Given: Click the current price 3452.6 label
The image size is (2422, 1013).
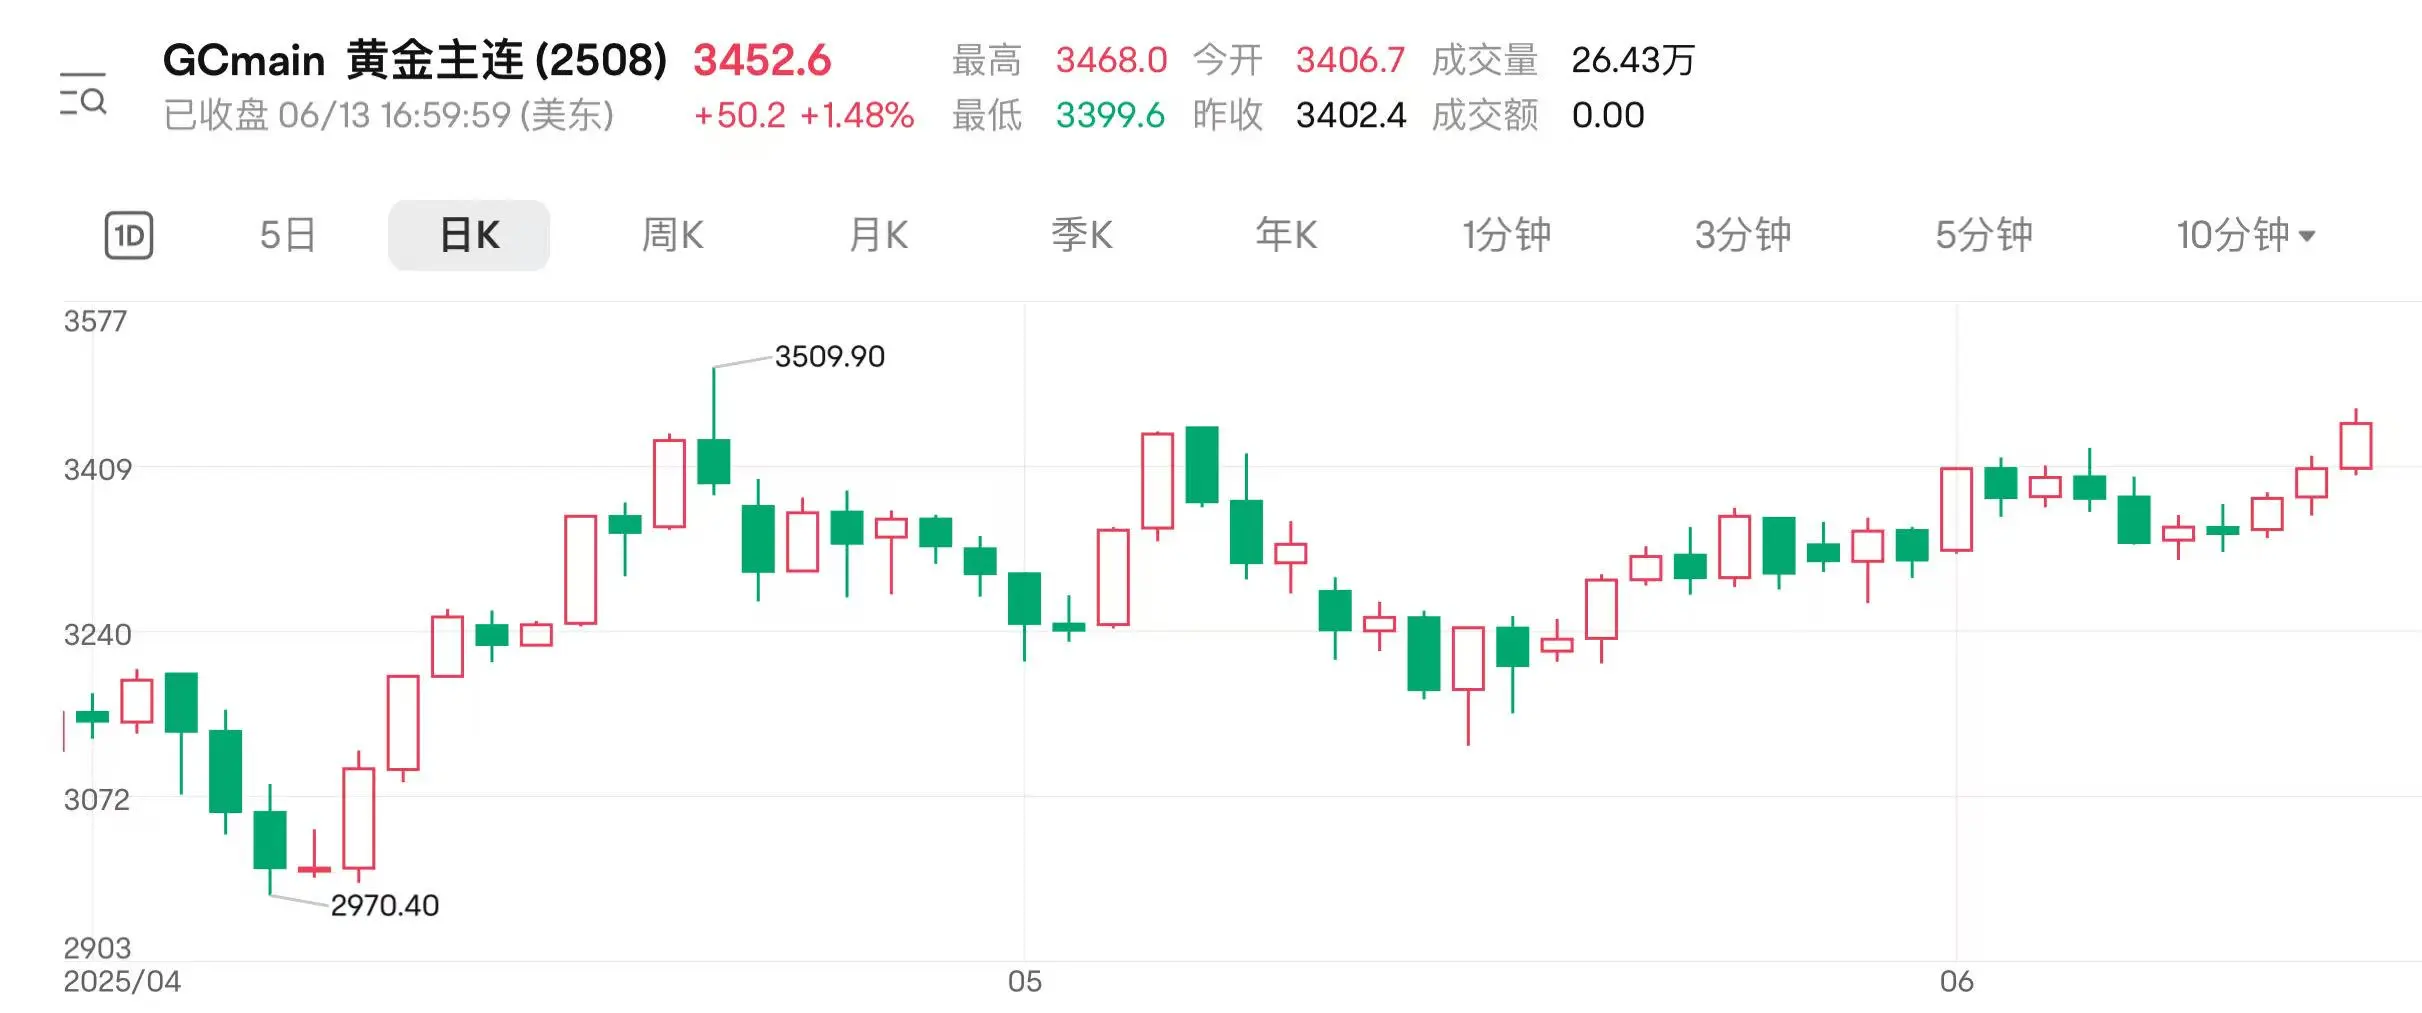Looking at the screenshot, I should [764, 60].
